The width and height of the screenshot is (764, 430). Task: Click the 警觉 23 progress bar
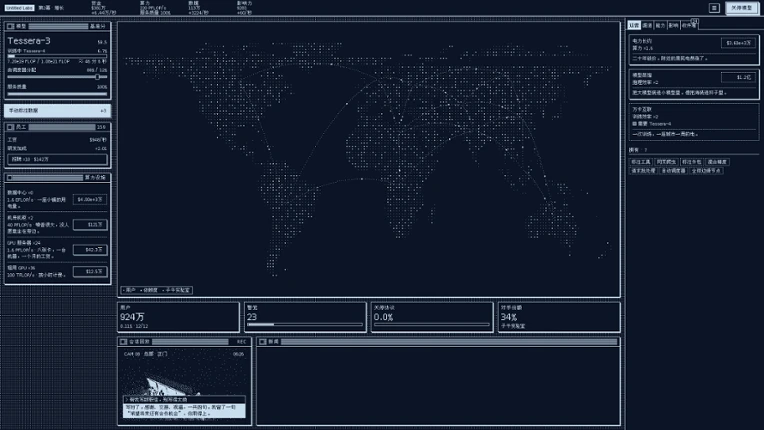[305, 324]
